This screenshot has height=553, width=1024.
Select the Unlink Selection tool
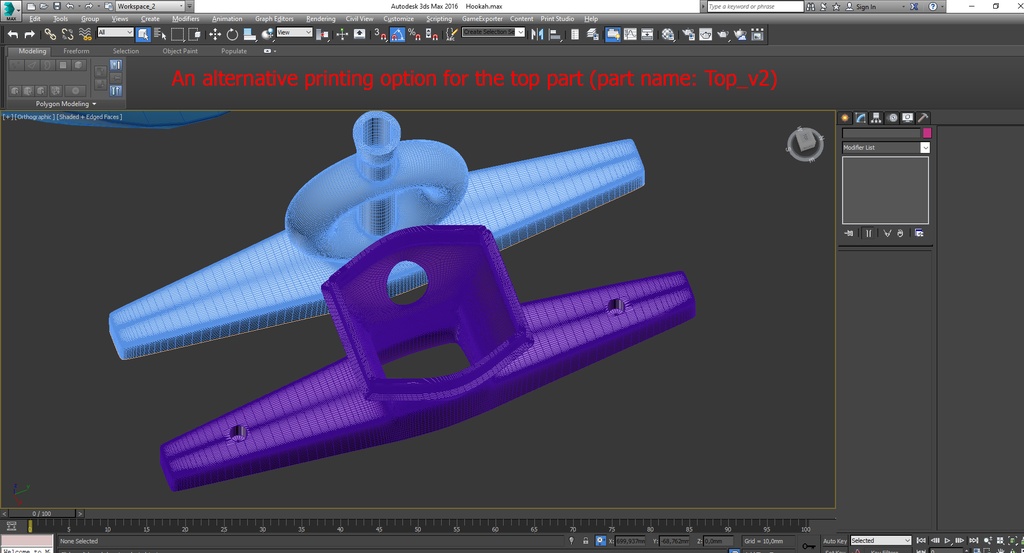pyautogui.click(x=67, y=34)
